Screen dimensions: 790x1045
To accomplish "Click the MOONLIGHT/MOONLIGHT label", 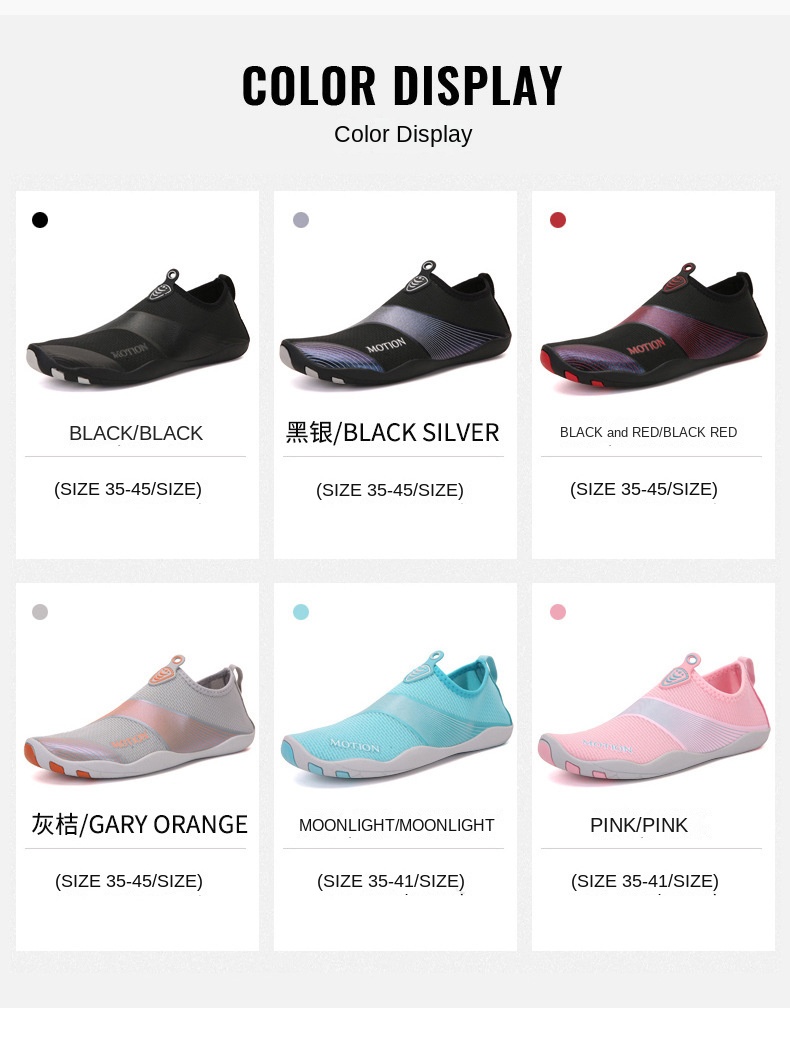I will pyautogui.click(x=397, y=825).
